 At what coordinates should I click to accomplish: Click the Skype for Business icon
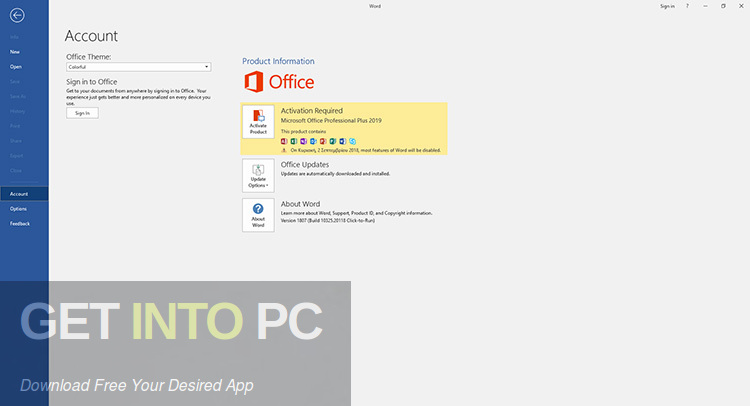click(353, 141)
